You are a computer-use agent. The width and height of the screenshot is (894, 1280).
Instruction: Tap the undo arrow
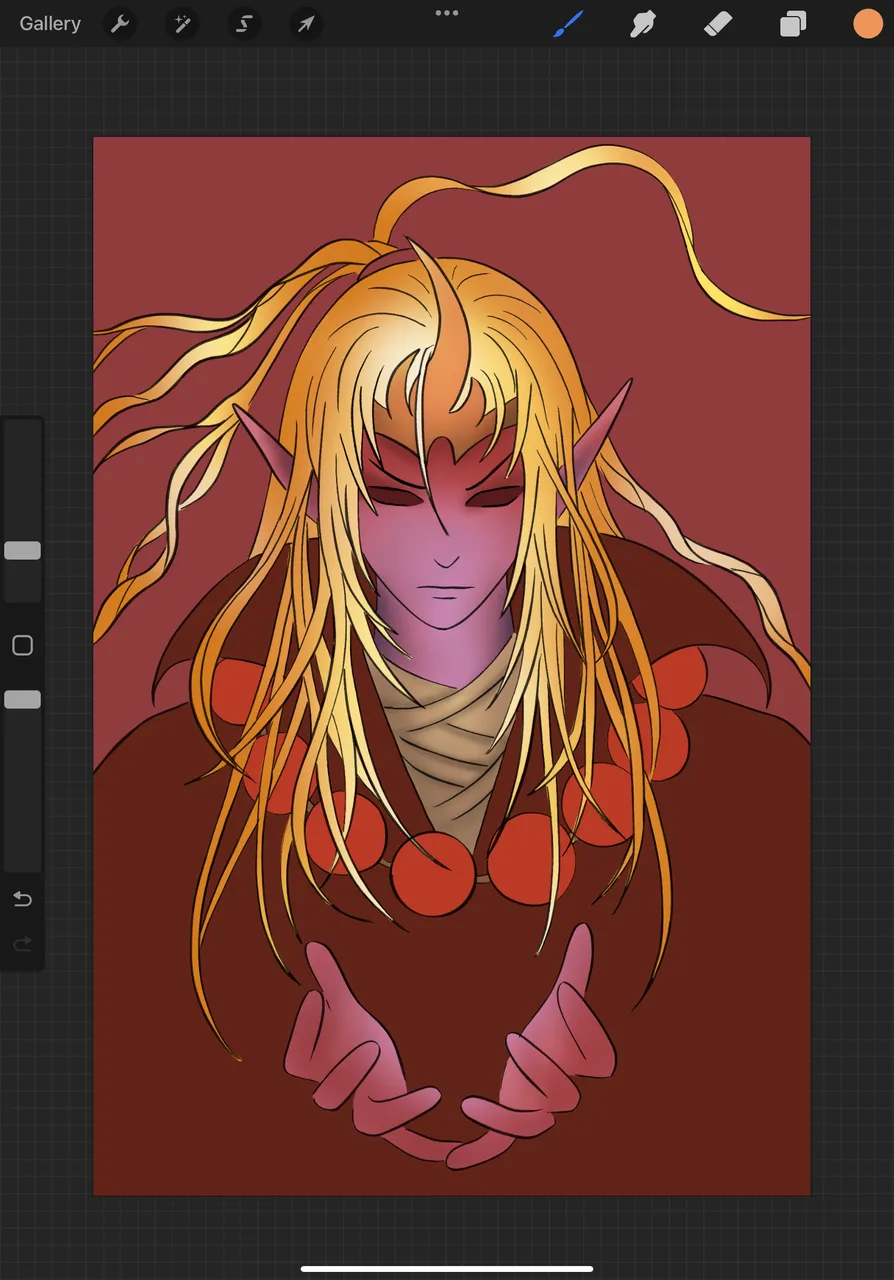22,899
